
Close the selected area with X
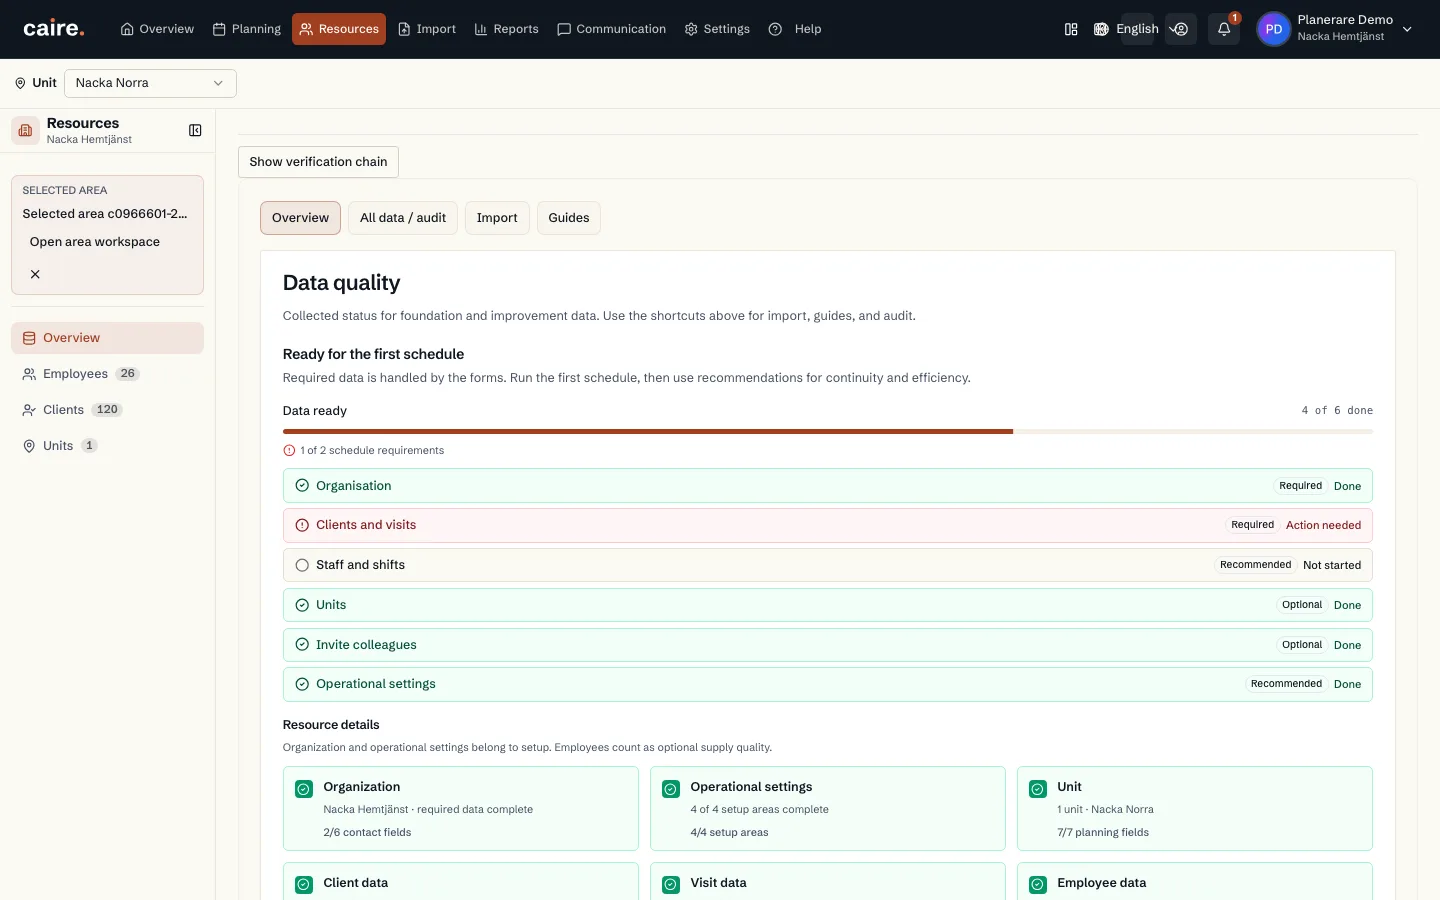click(35, 274)
